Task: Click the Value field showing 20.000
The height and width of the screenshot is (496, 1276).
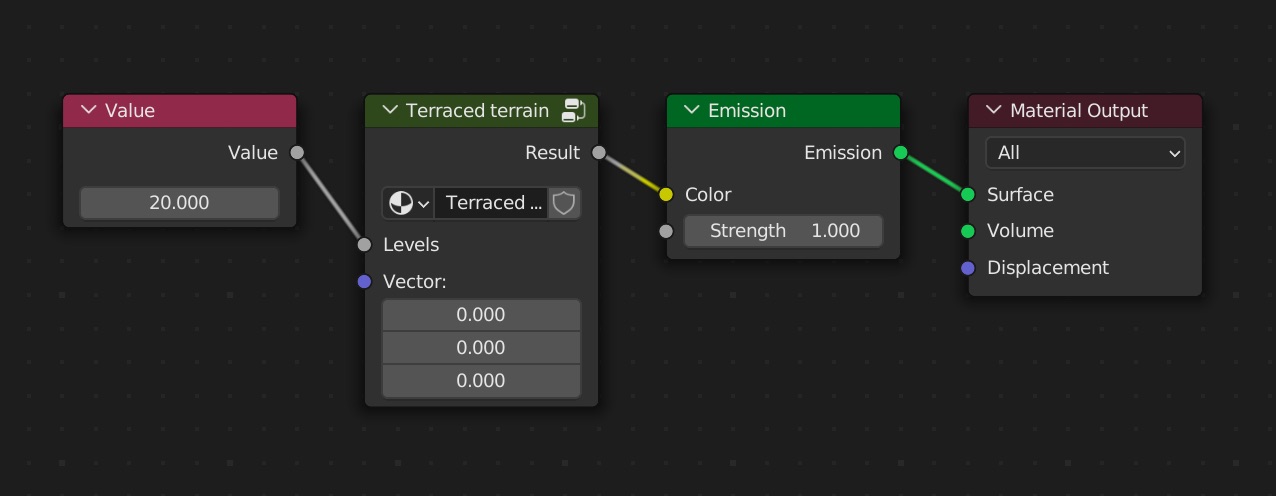Action: click(179, 203)
